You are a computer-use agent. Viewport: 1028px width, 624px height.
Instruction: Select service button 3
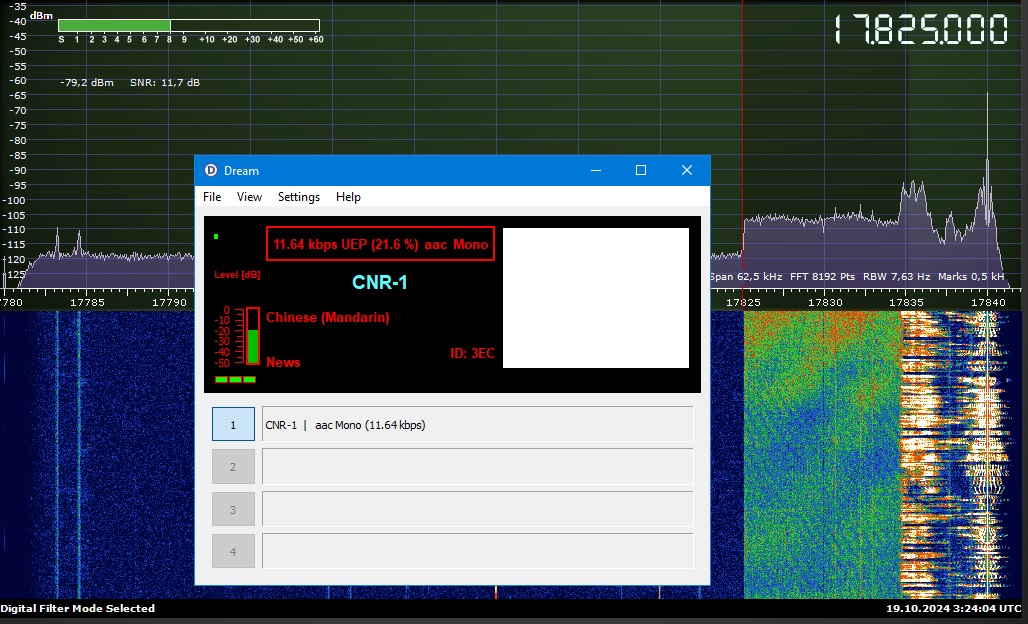tap(233, 509)
